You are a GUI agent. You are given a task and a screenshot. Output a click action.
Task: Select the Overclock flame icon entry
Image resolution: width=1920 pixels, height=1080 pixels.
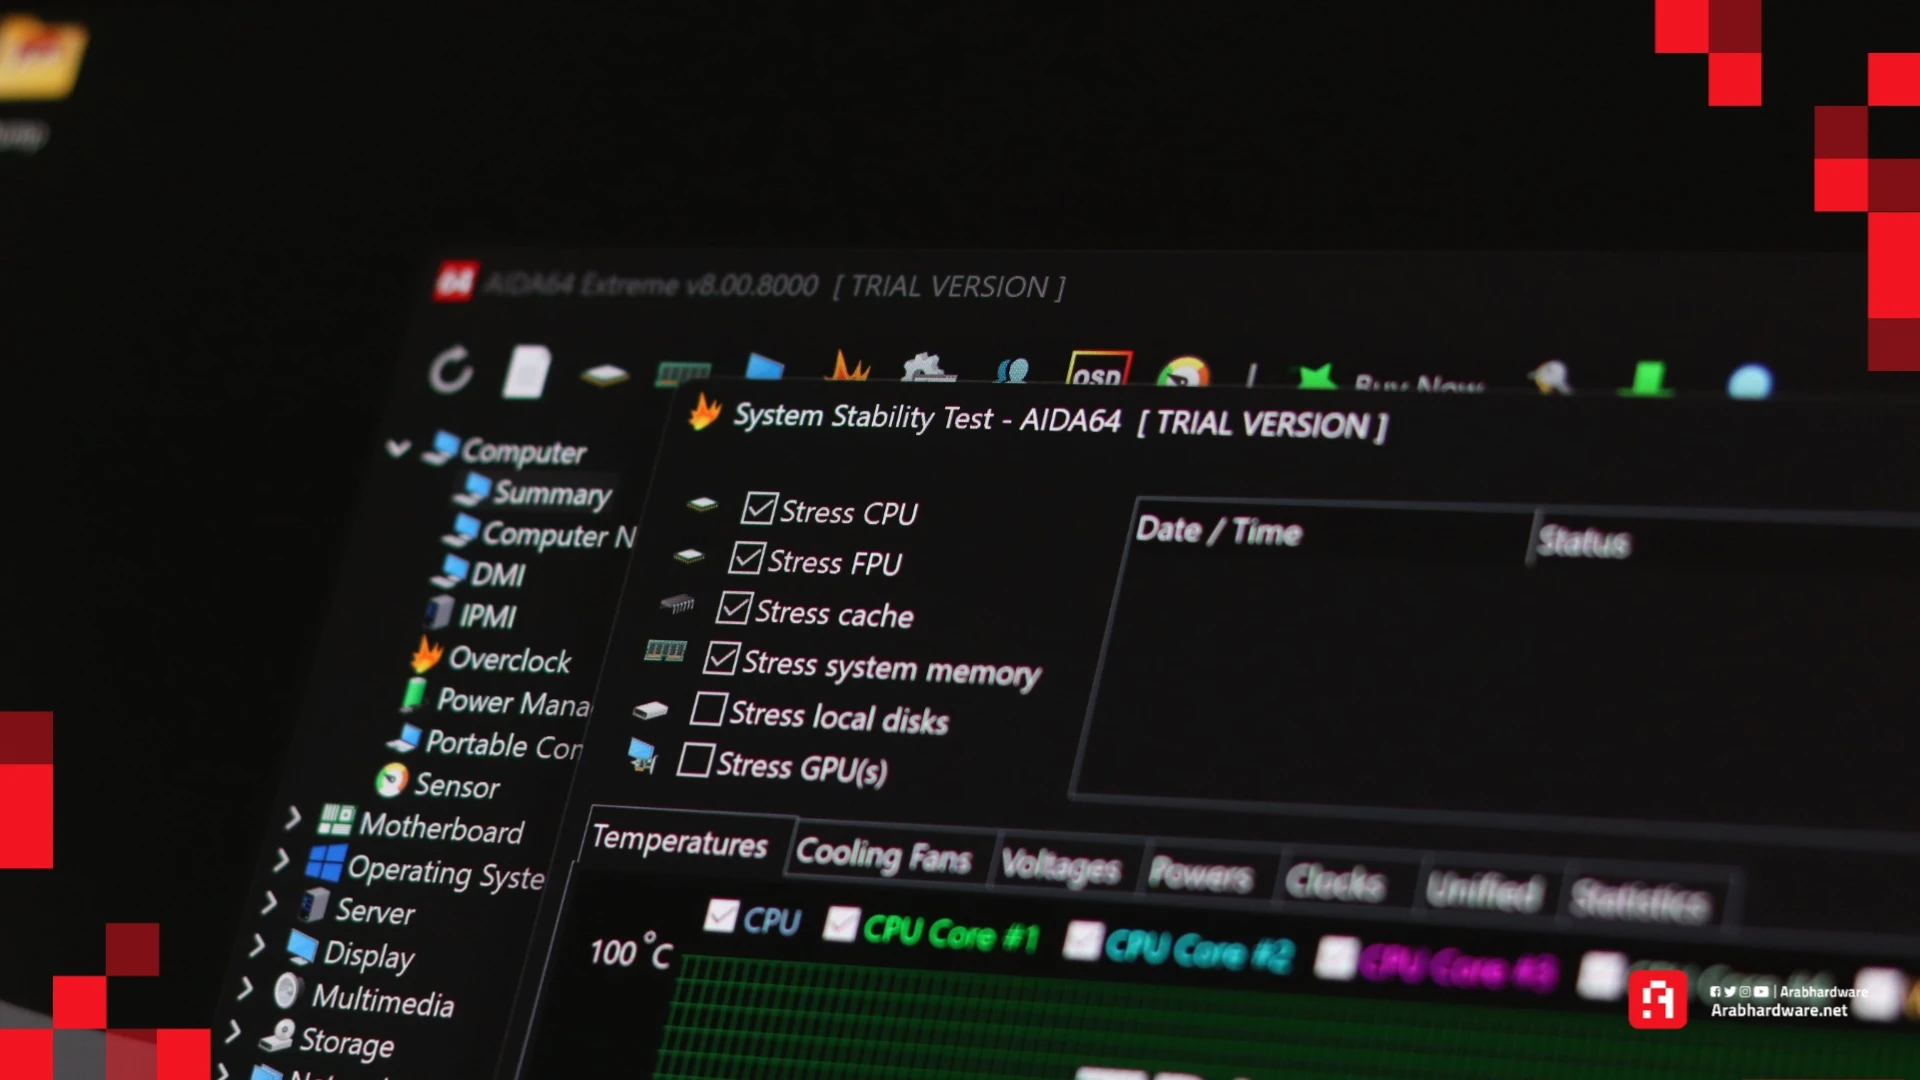(x=509, y=660)
